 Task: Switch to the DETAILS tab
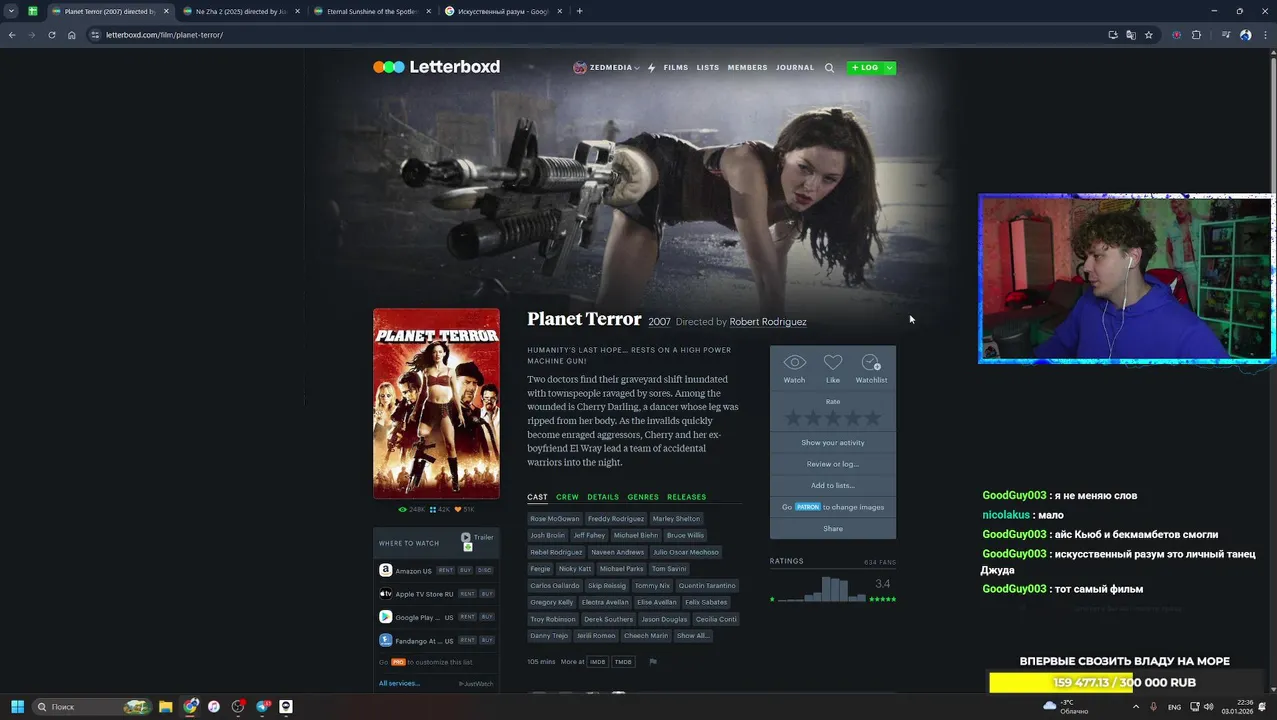tap(603, 497)
